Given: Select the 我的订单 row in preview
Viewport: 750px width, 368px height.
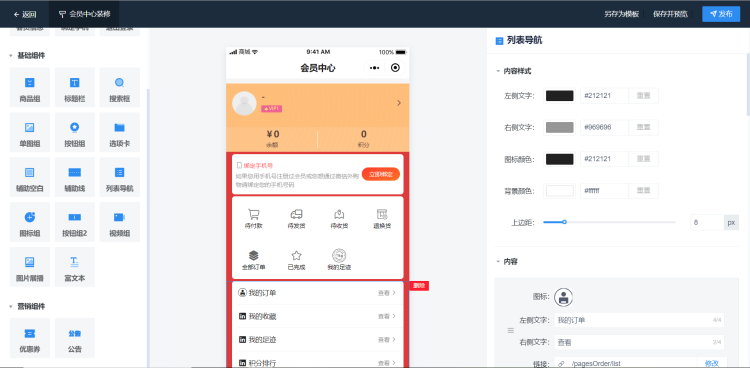Looking at the screenshot, I should (x=318, y=293).
